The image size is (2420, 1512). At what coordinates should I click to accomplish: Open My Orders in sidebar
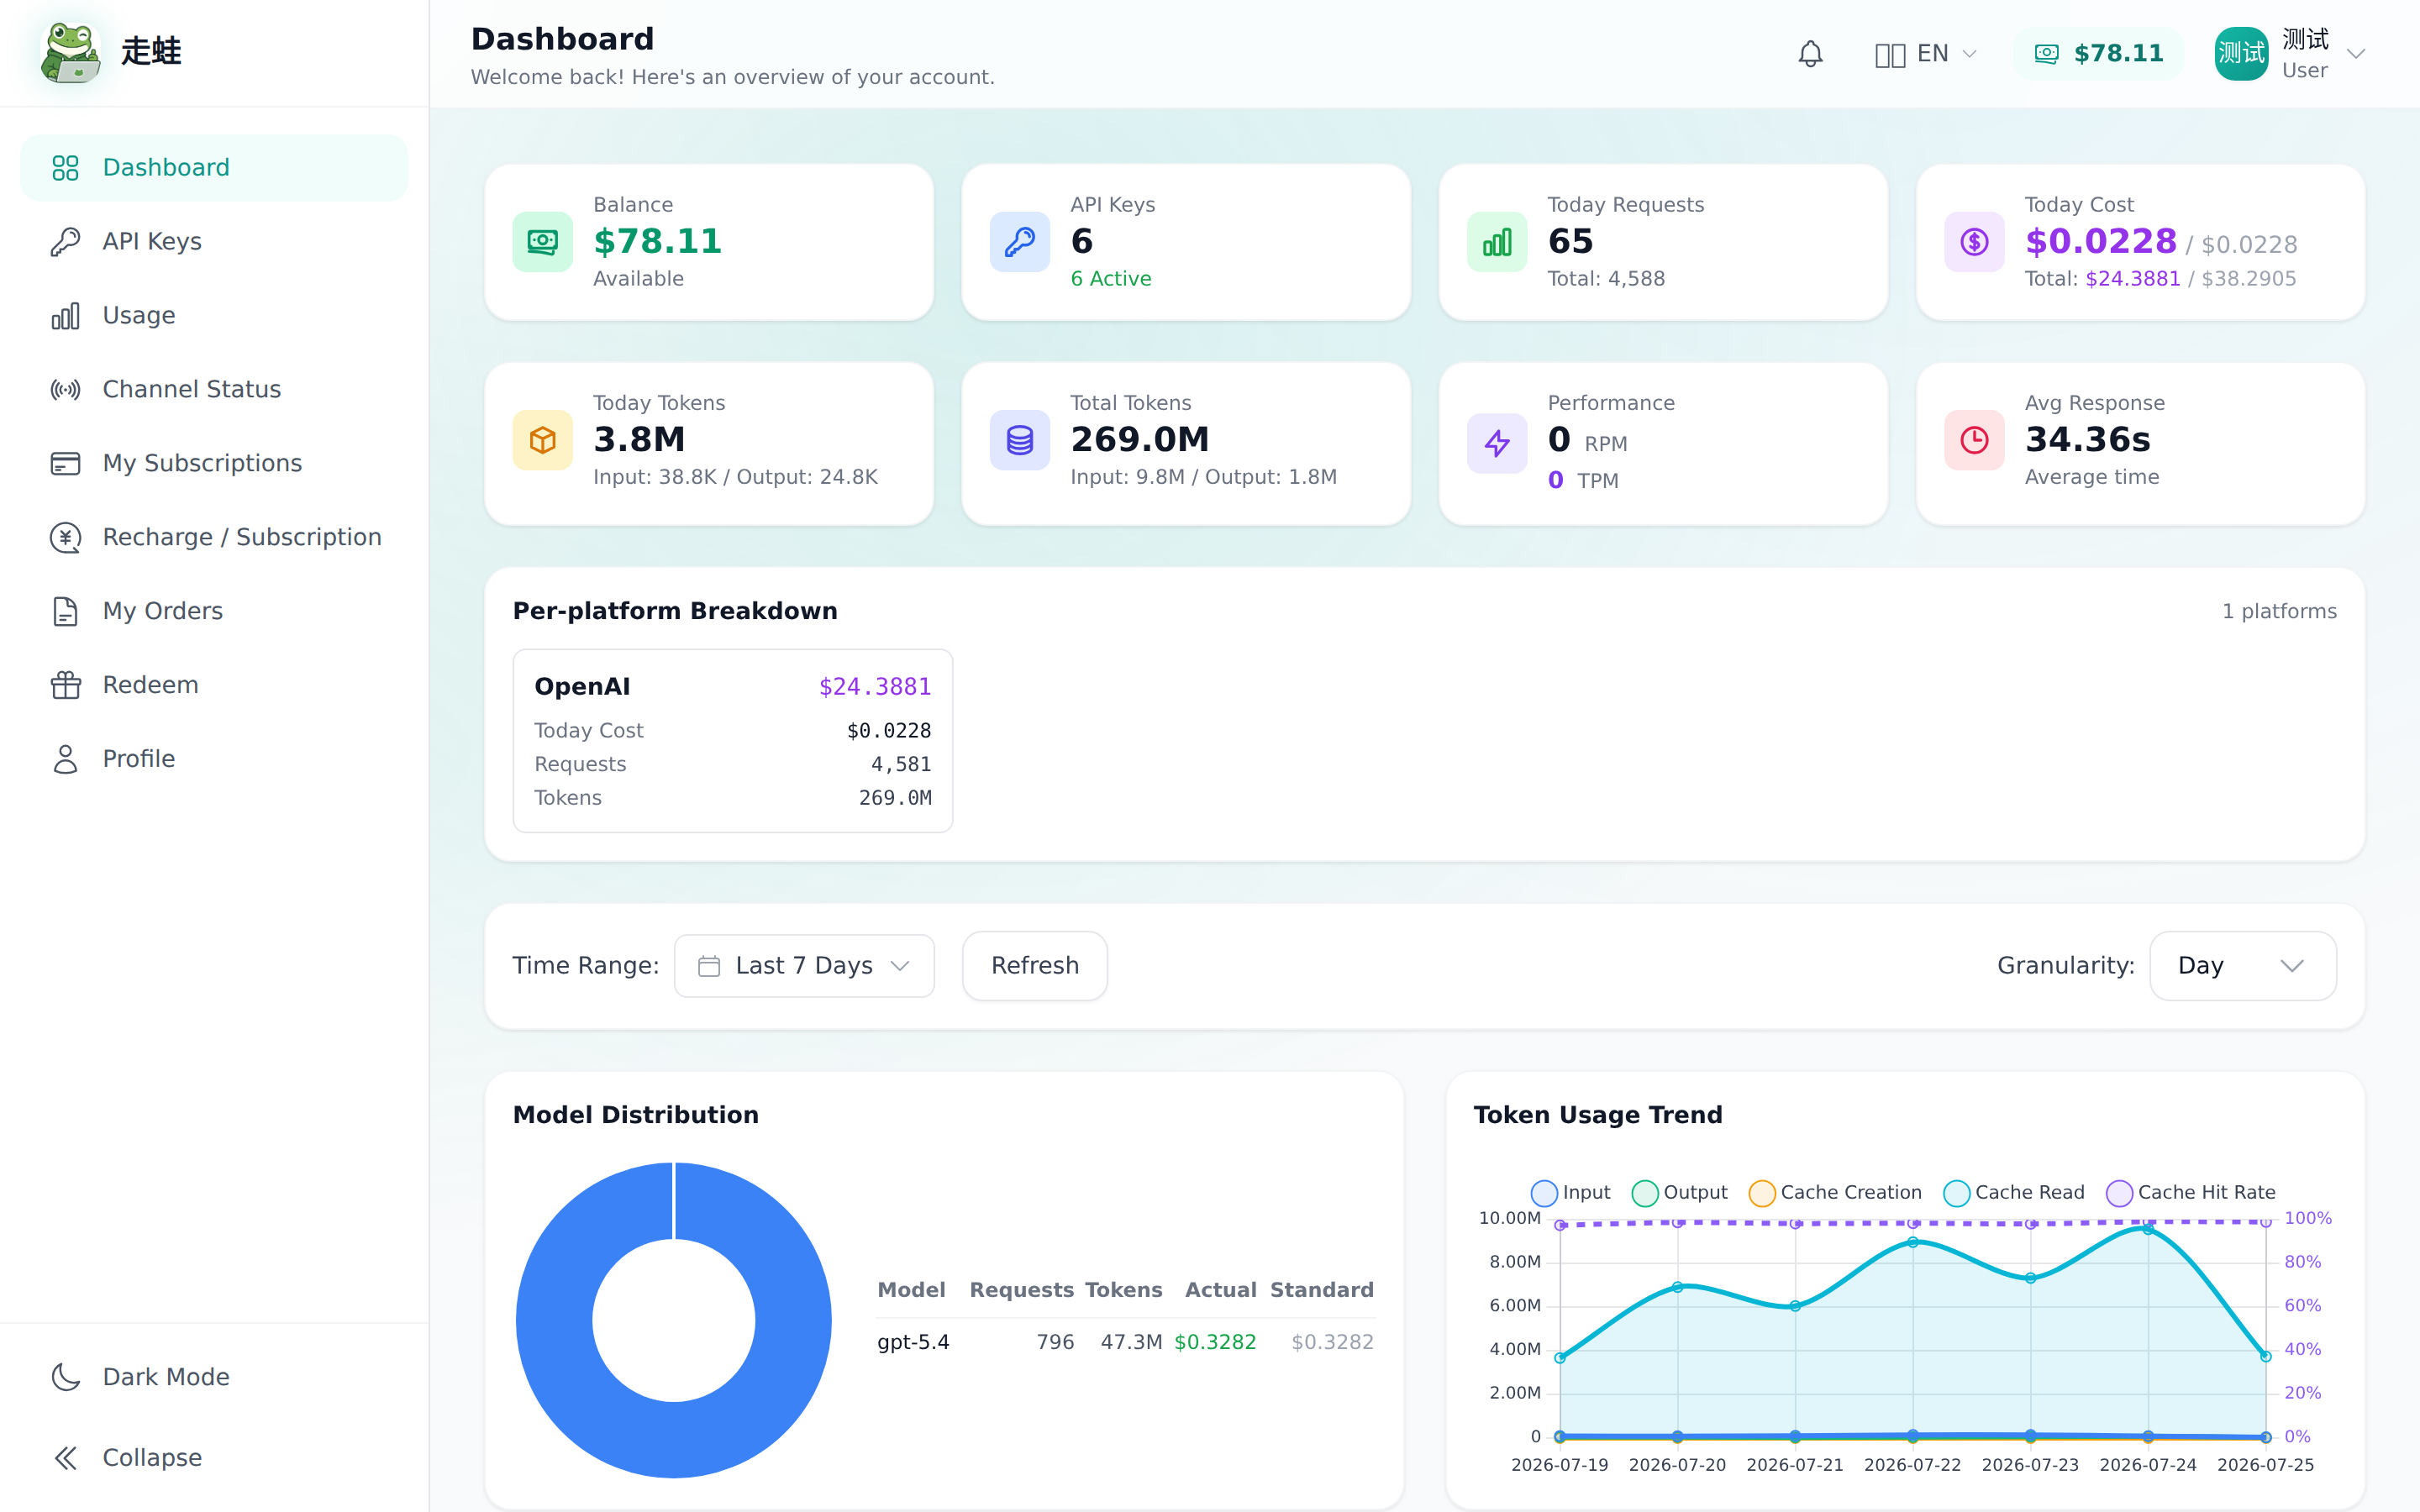point(214,612)
